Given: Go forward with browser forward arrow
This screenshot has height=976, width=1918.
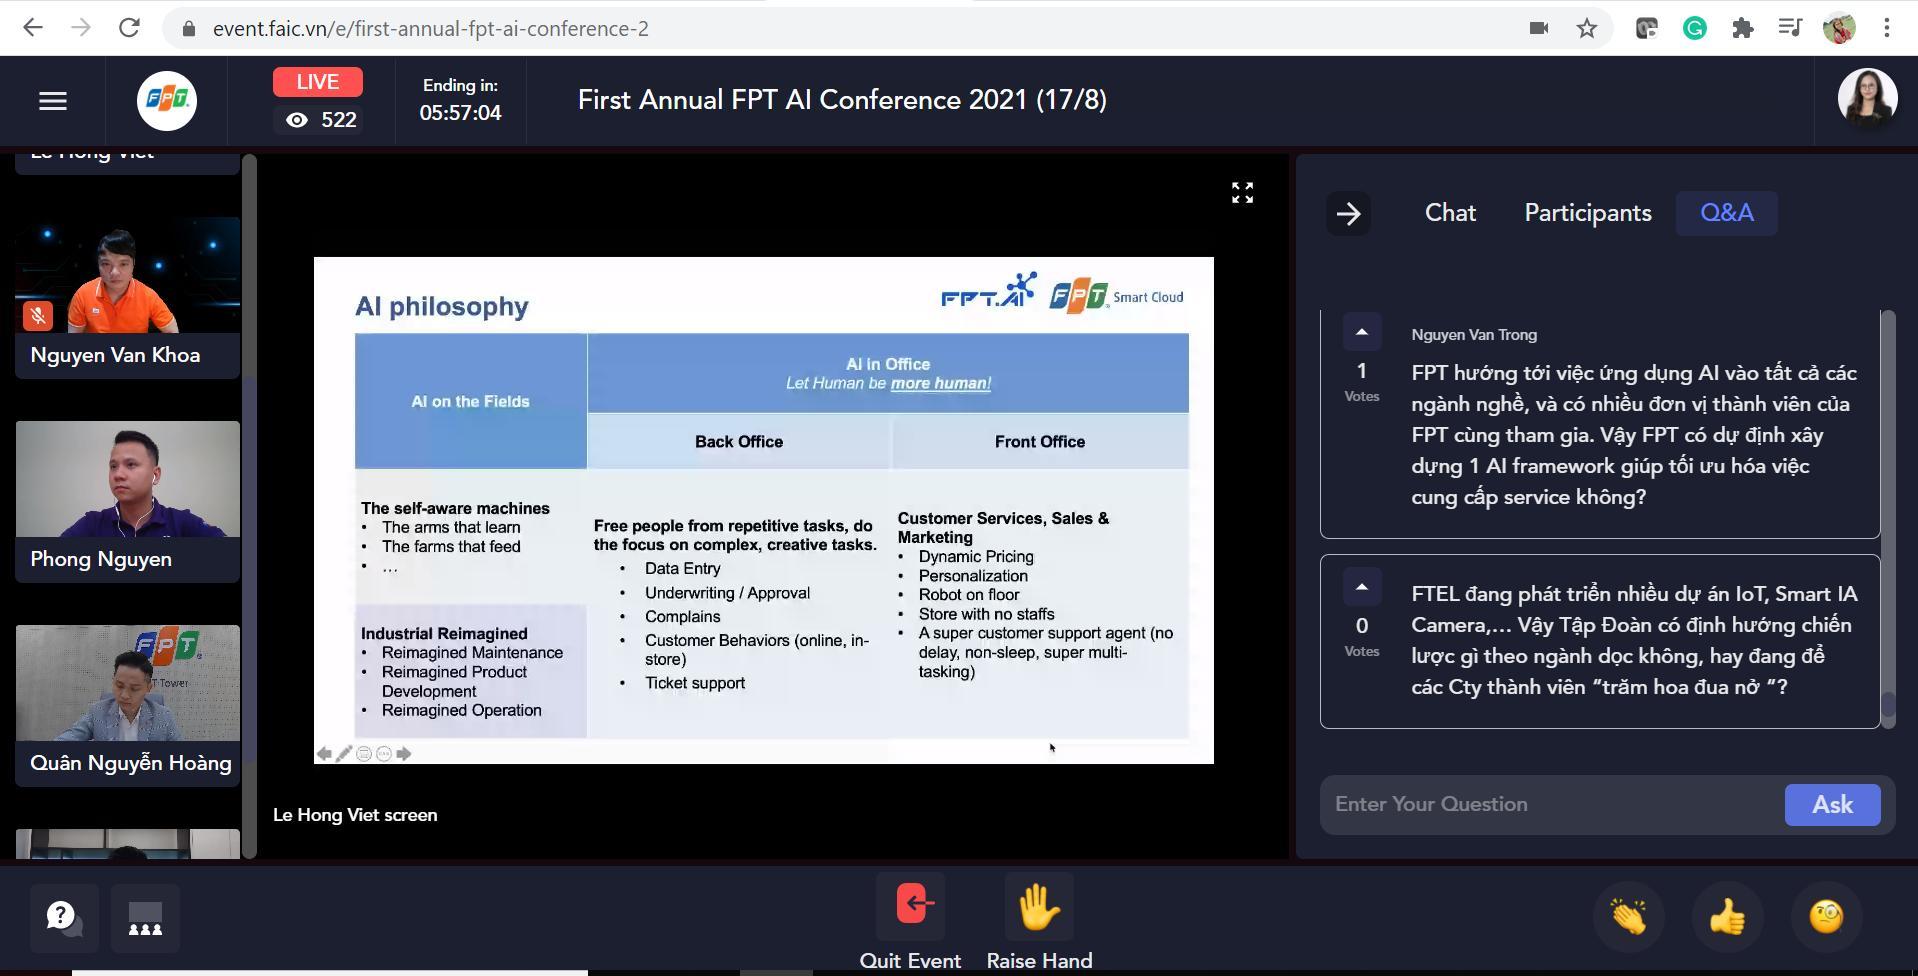Looking at the screenshot, I should (81, 28).
